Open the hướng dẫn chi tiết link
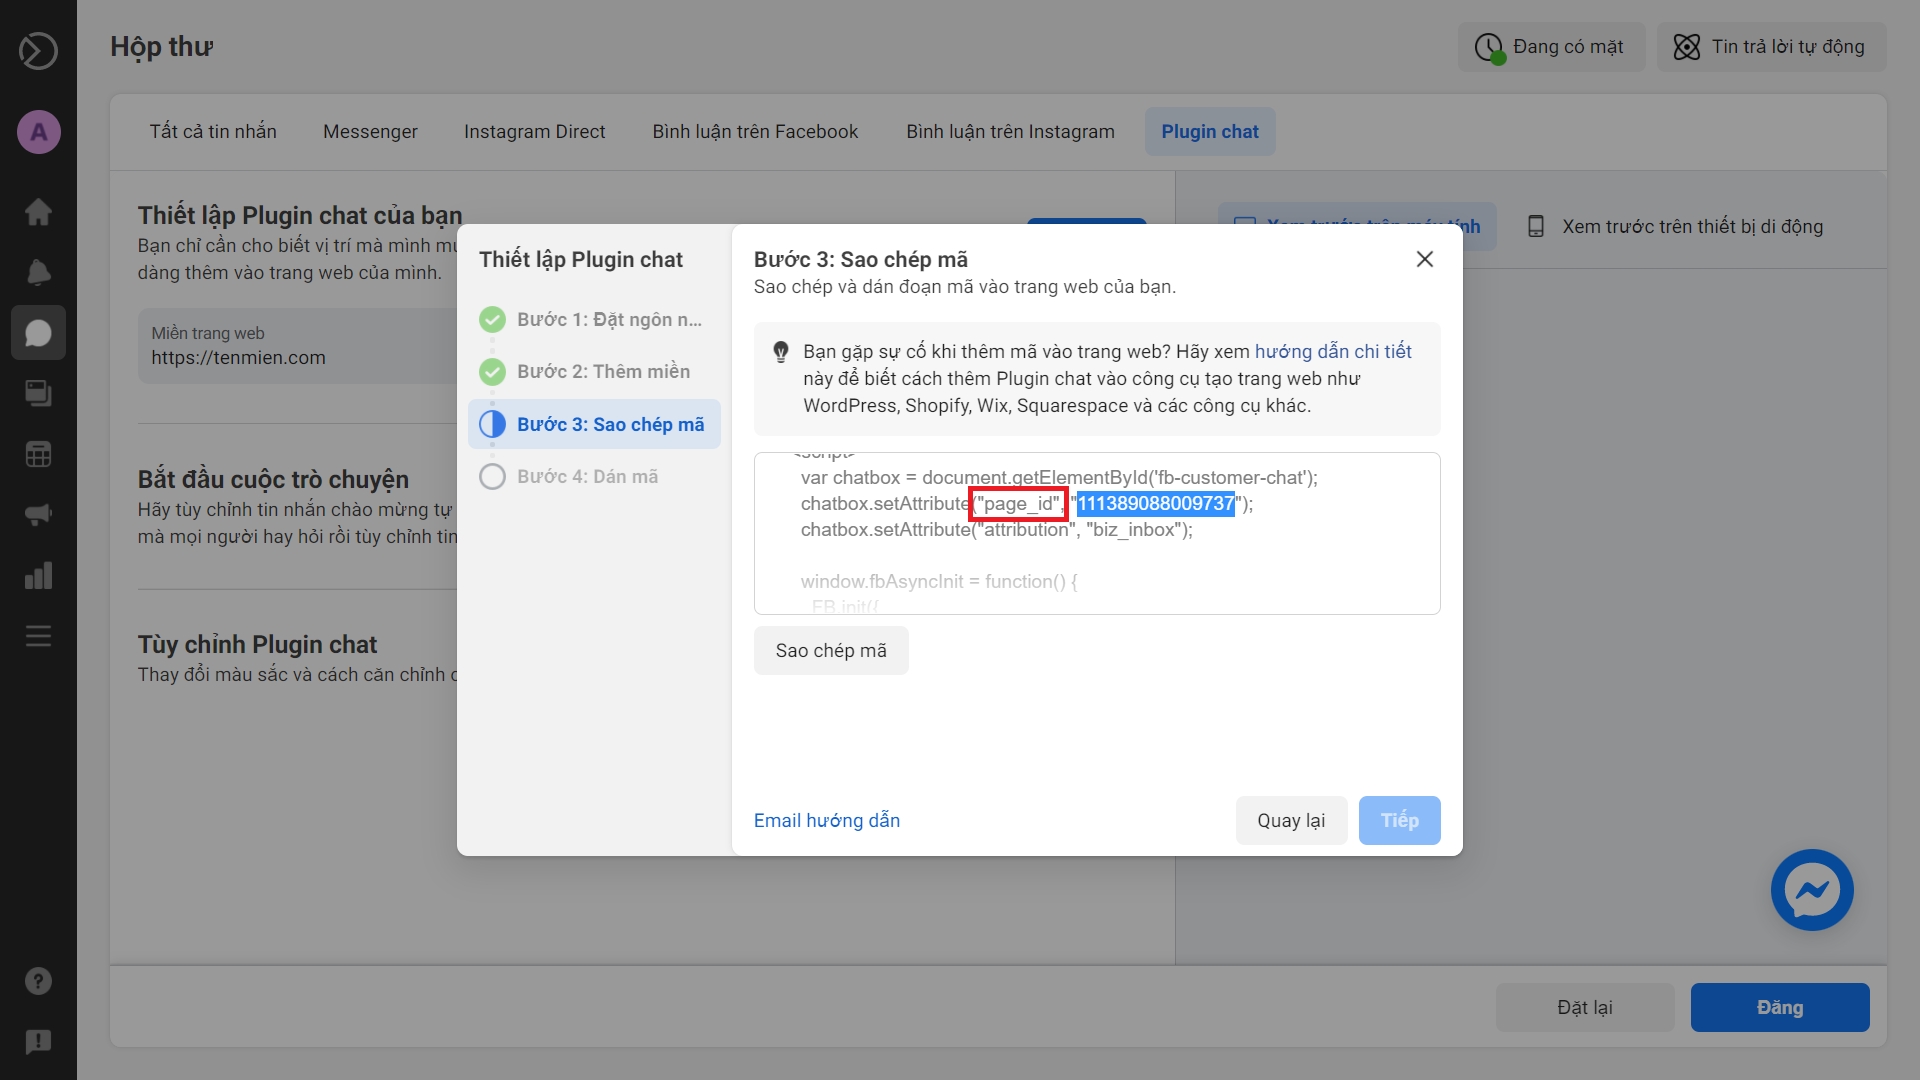1920x1080 pixels. point(1332,352)
